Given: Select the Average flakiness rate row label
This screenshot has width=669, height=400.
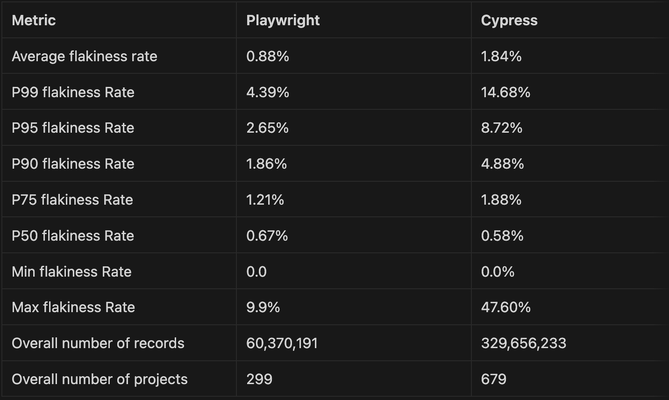Looking at the screenshot, I should pyautogui.click(x=84, y=56).
